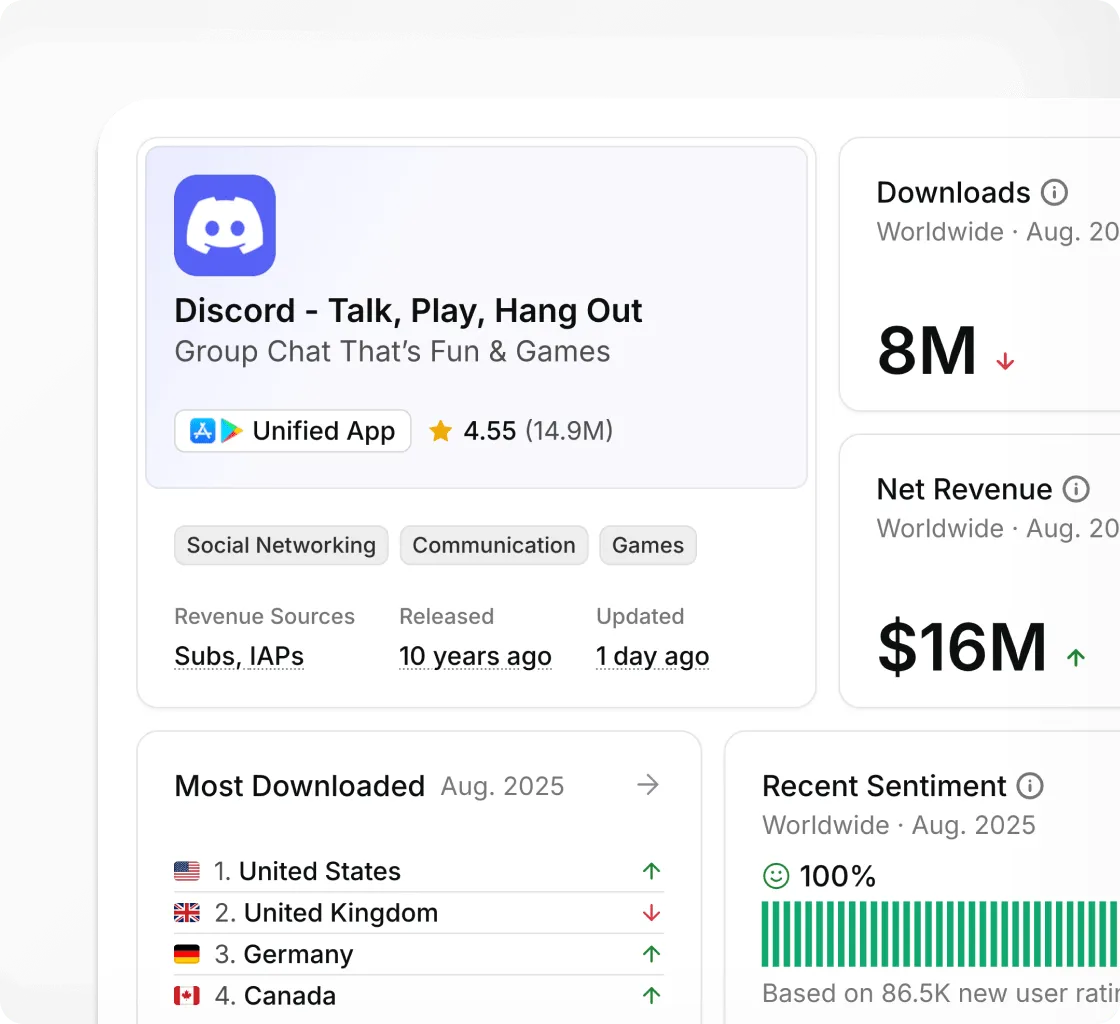This screenshot has height=1024, width=1120.
Task: Open the Communication category tag
Action: coord(494,546)
